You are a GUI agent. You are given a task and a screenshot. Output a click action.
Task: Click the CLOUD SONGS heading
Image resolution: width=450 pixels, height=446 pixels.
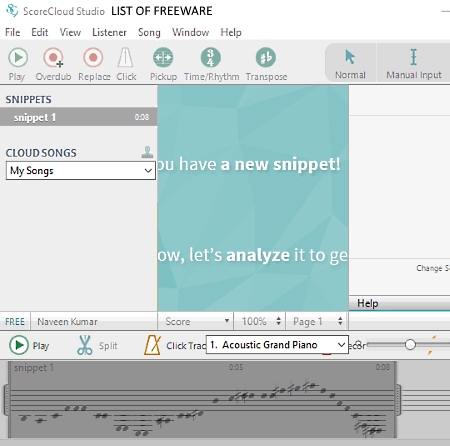tap(41, 153)
